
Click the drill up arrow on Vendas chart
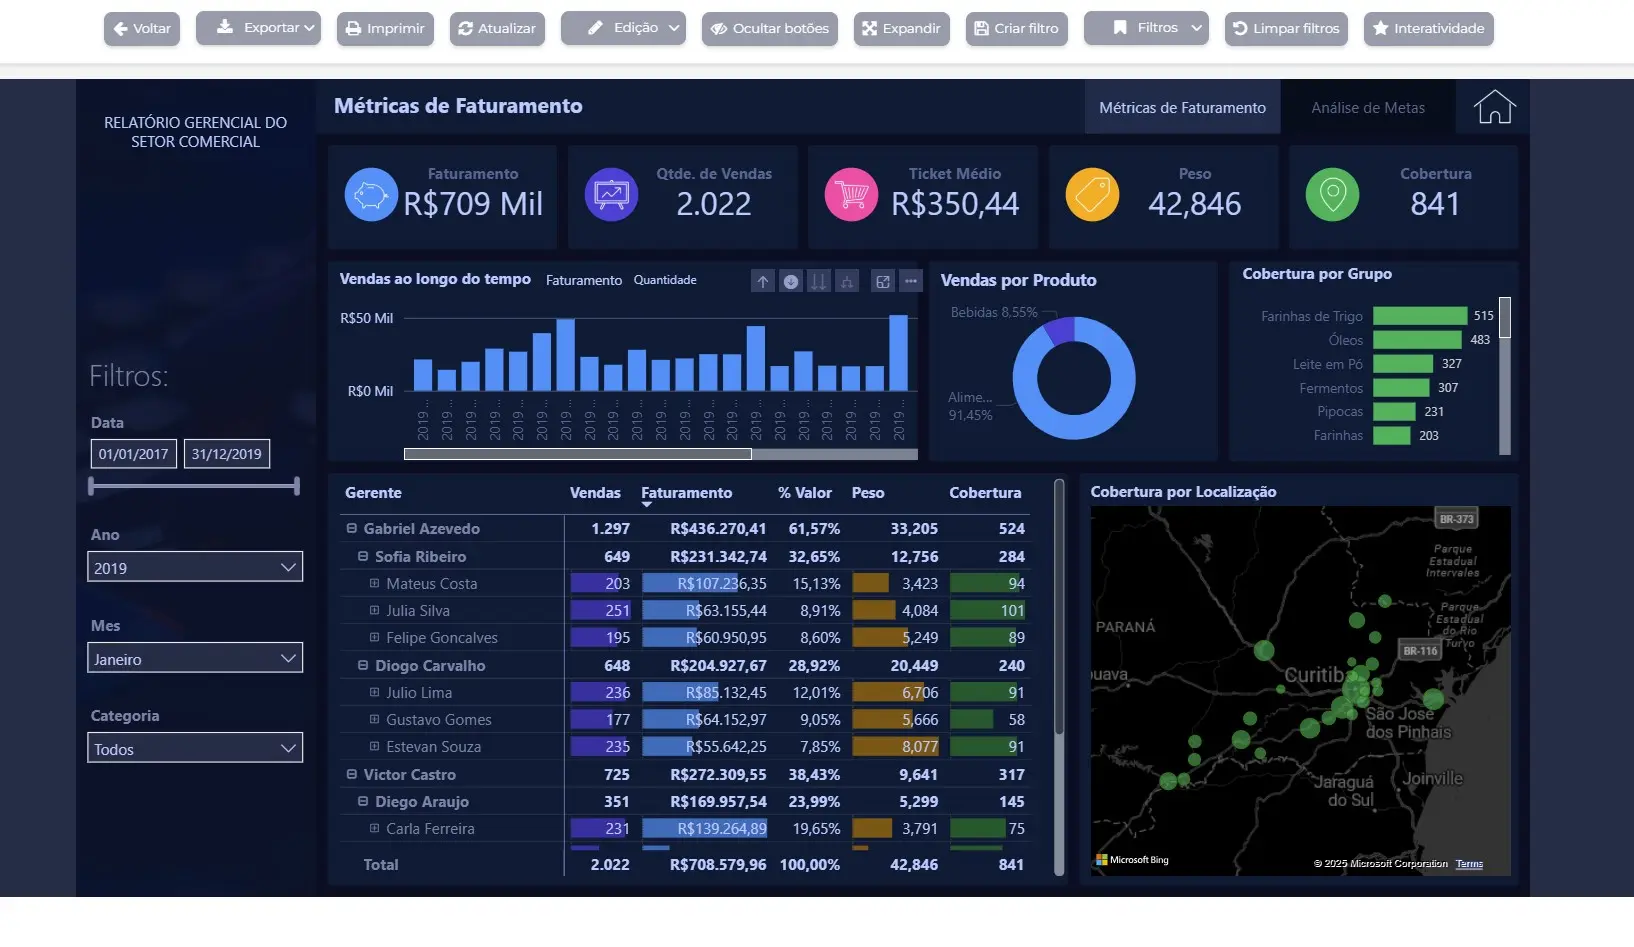(x=763, y=281)
